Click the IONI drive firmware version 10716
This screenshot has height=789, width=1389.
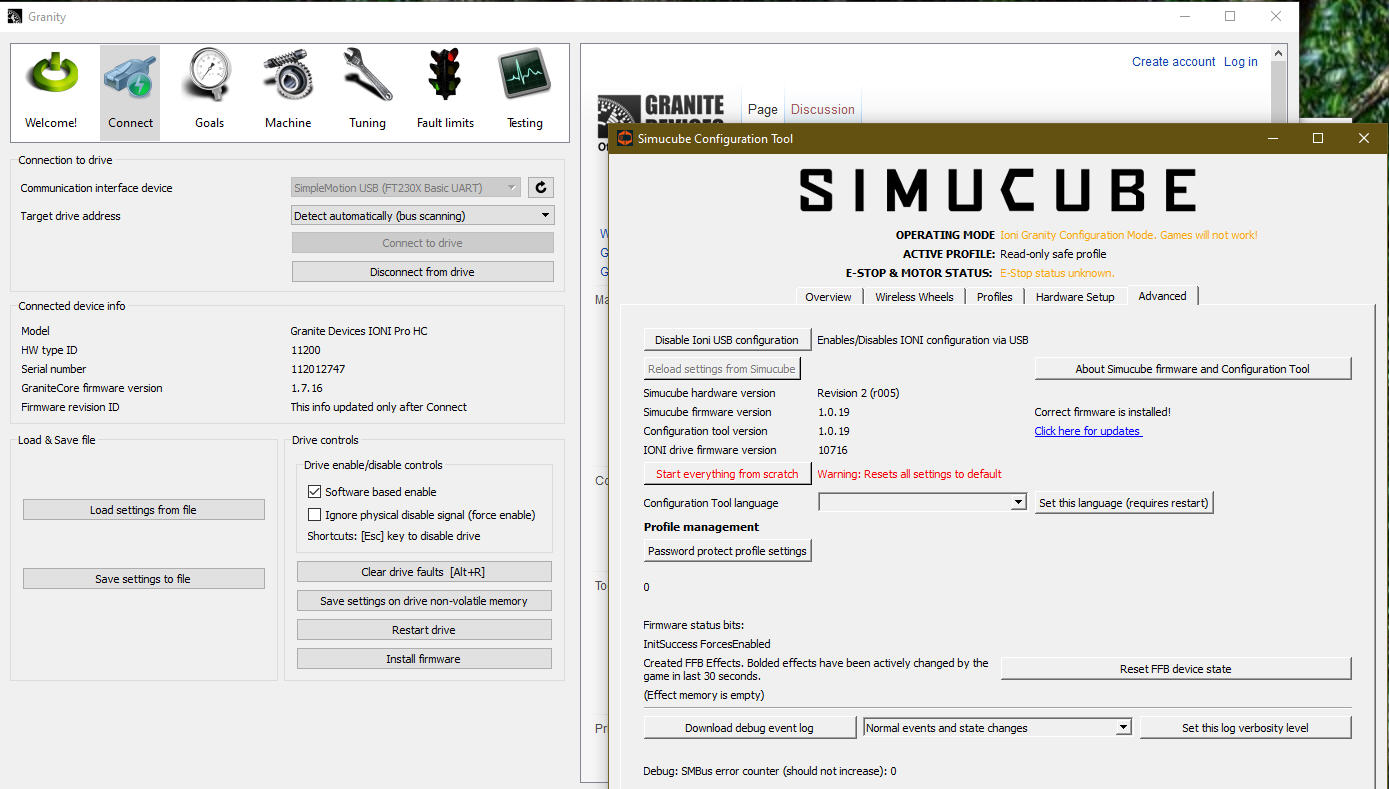[x=832, y=450]
